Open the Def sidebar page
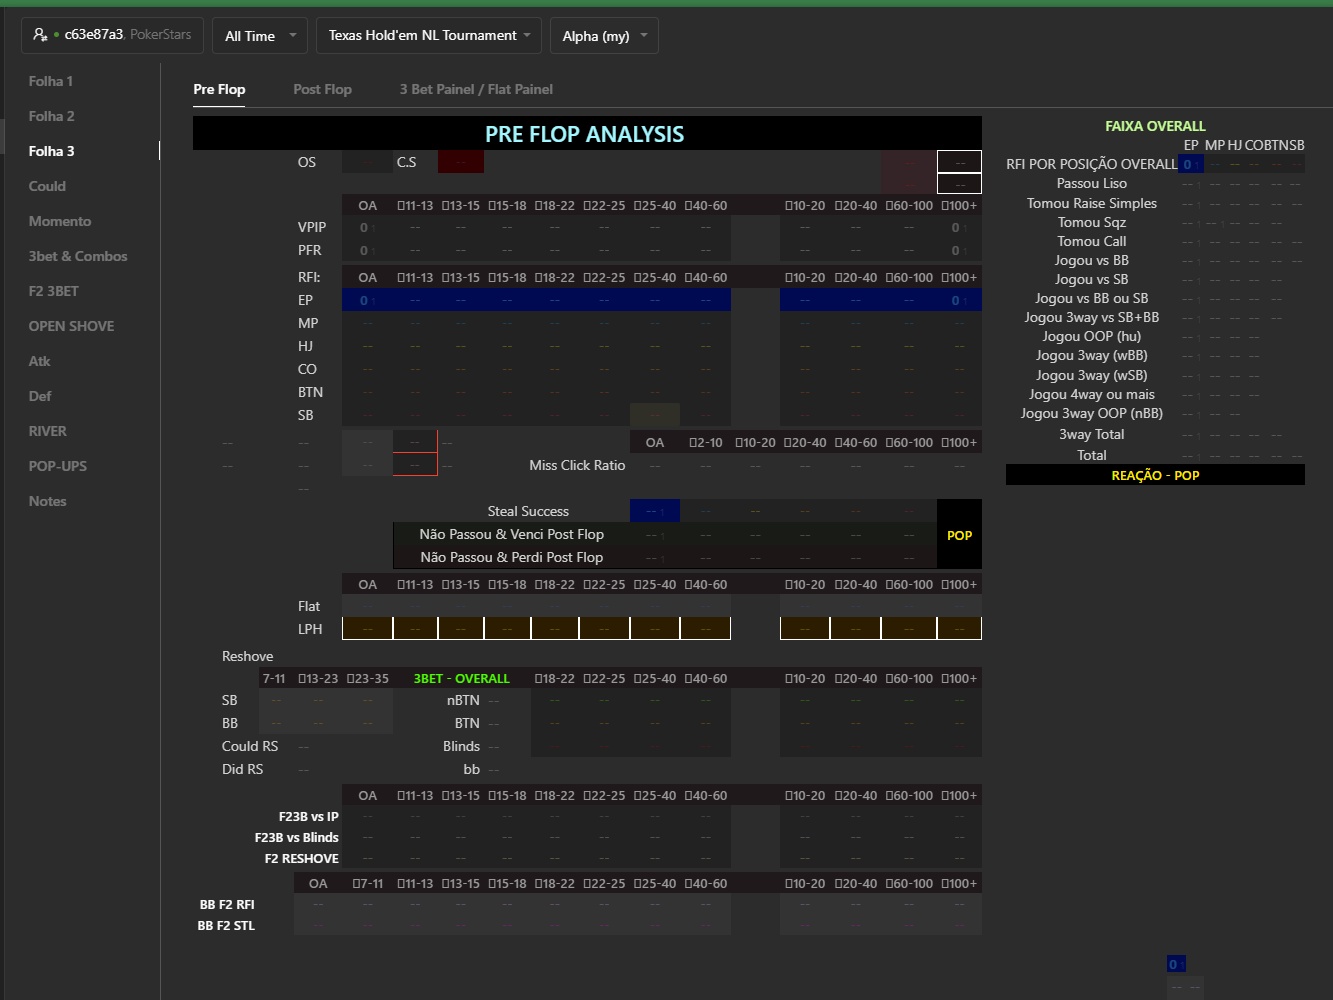 [40, 396]
